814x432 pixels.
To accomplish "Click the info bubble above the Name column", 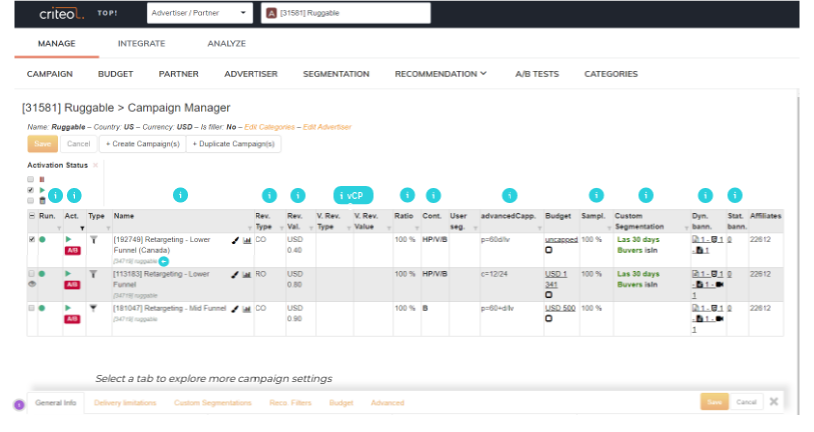I will point(180,195).
